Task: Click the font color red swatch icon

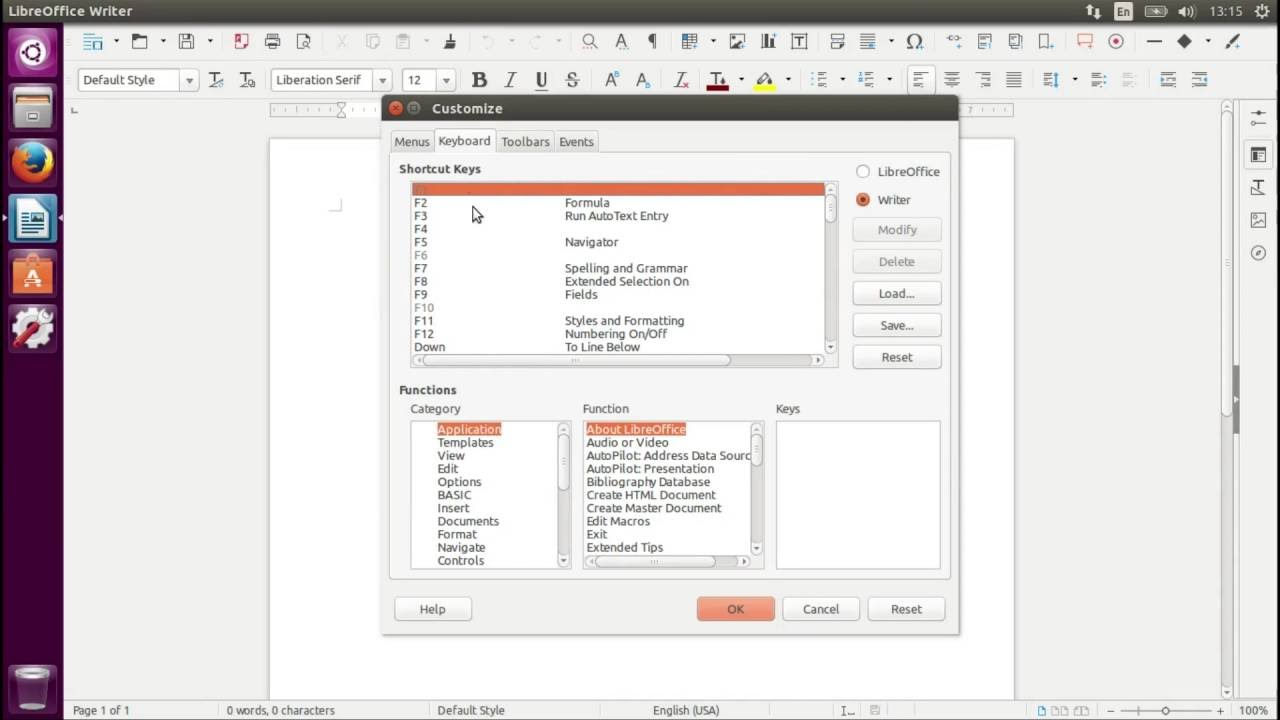Action: click(718, 80)
